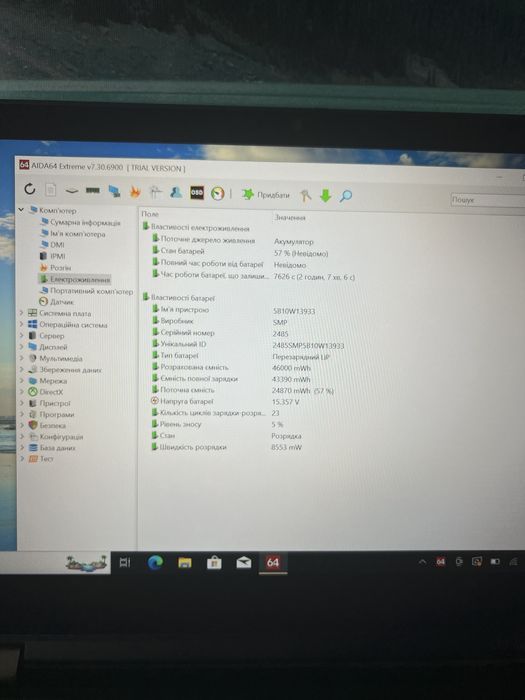Click the blue monitors GPGPU benchmark icon

114,192
